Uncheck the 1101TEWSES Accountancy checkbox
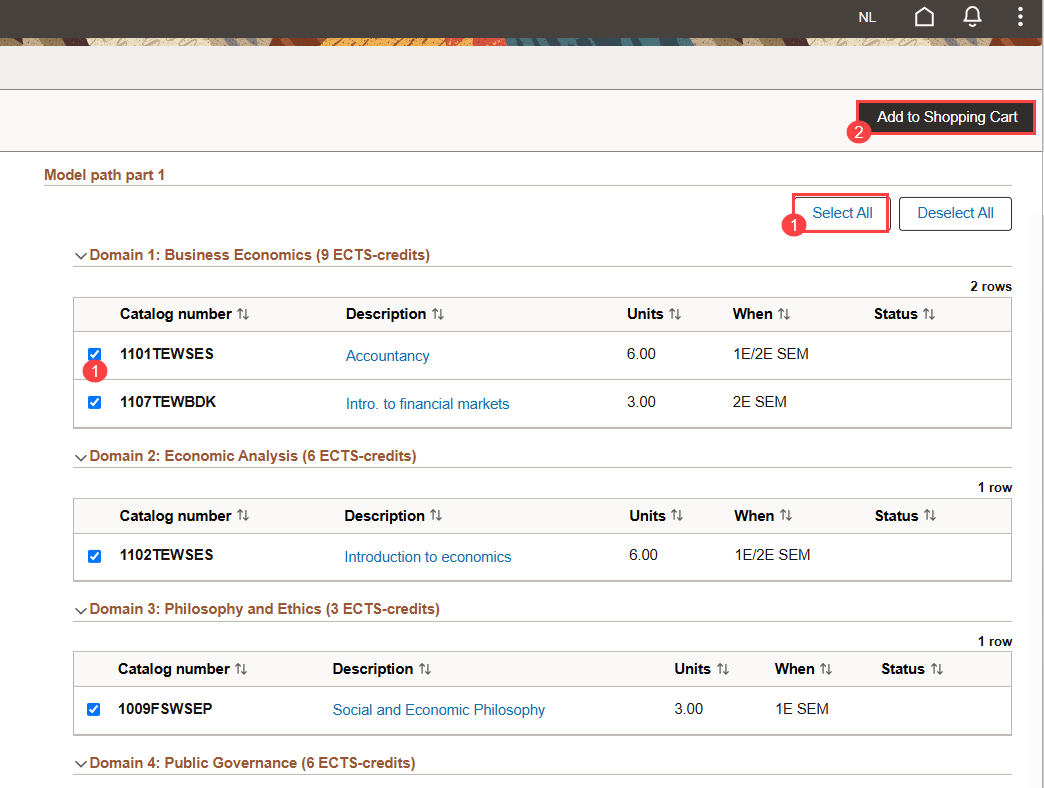The width and height of the screenshot is (1044, 788). pos(95,354)
